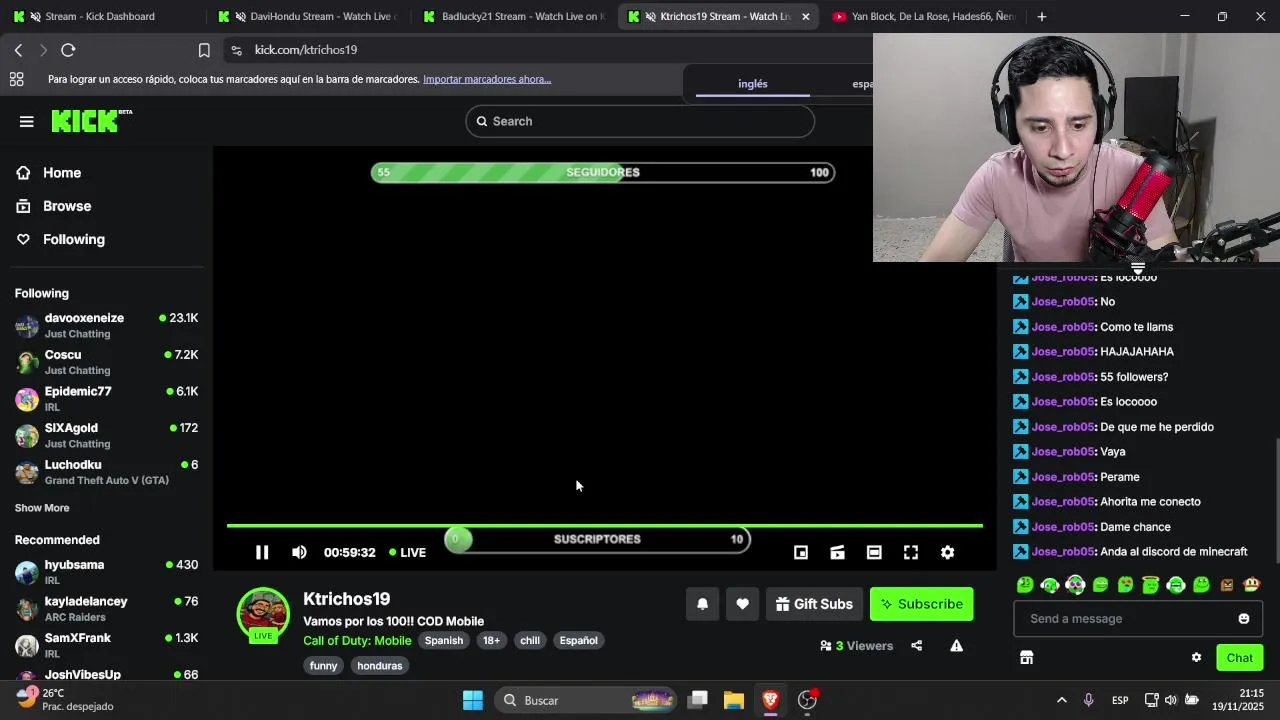1280x720 pixels.
Task: Report the stream with warning icon
Action: click(x=956, y=646)
